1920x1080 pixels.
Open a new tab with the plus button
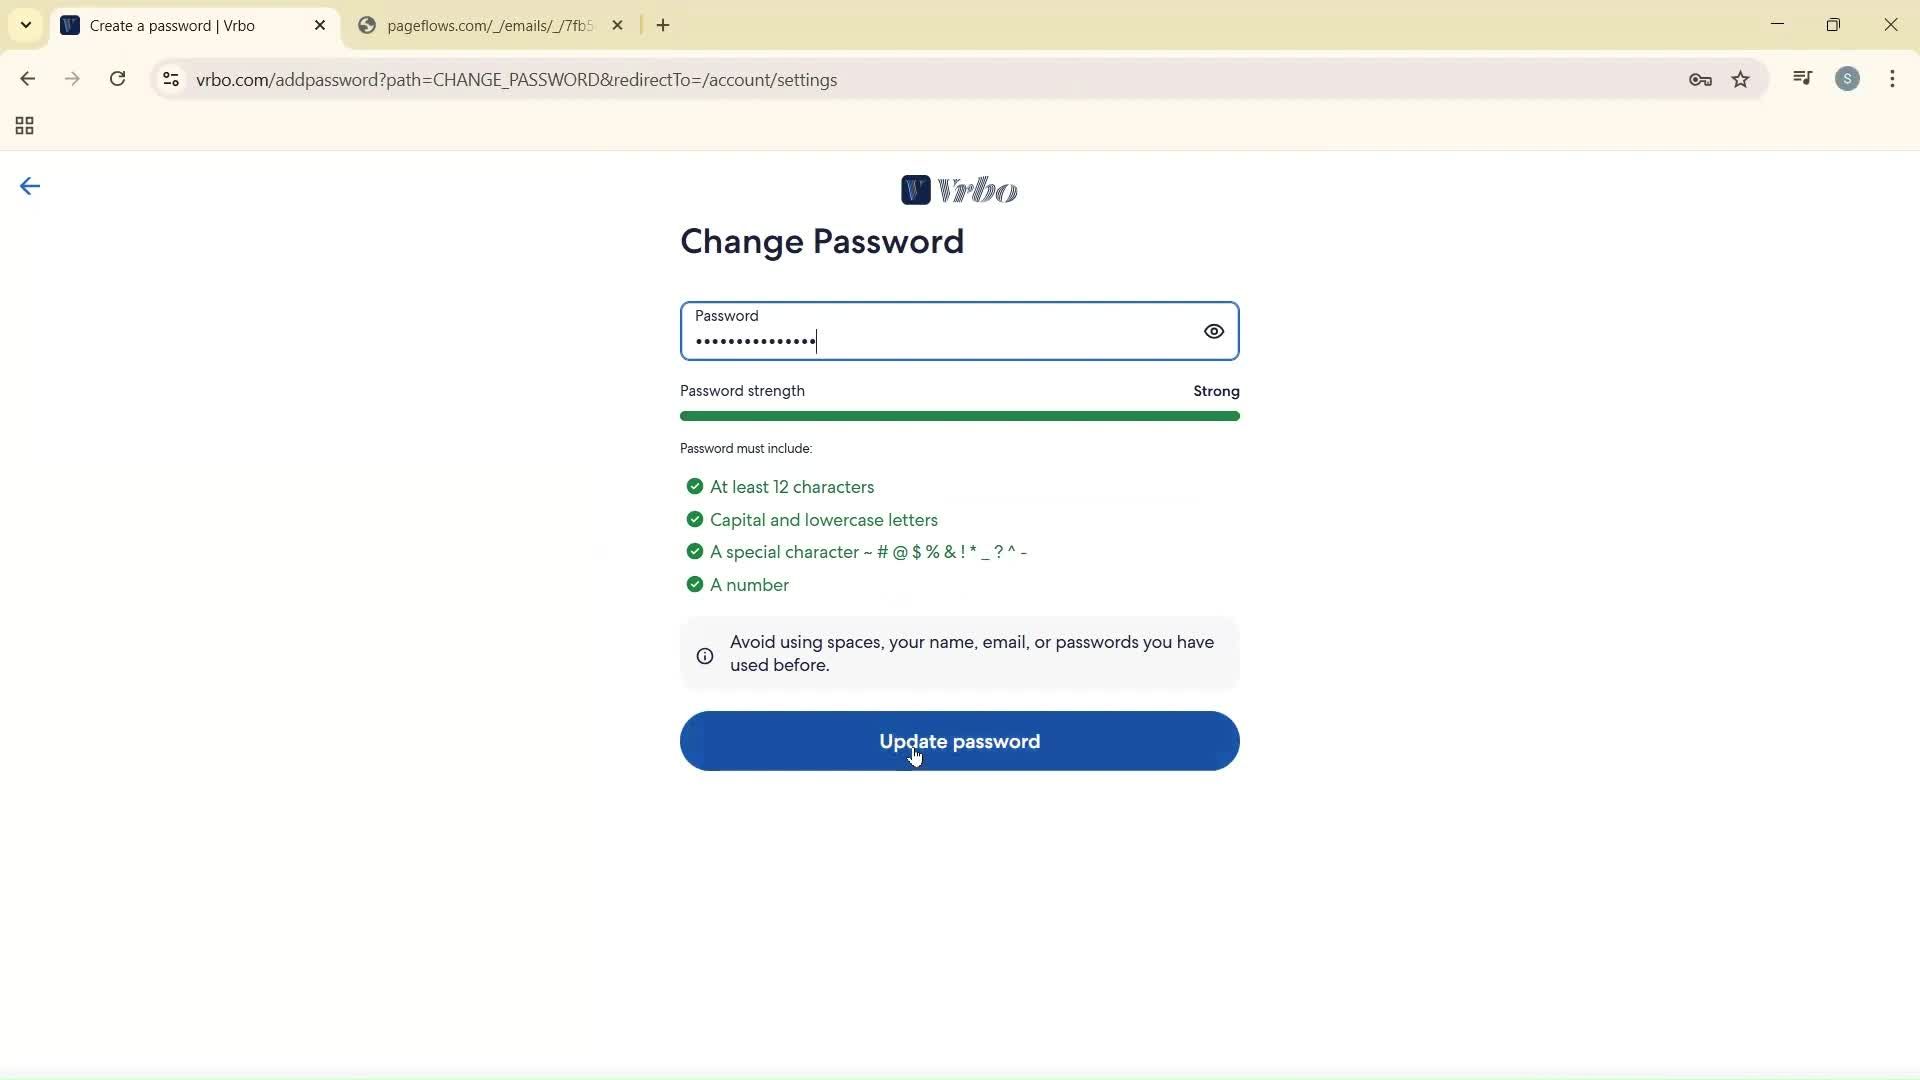tap(663, 25)
